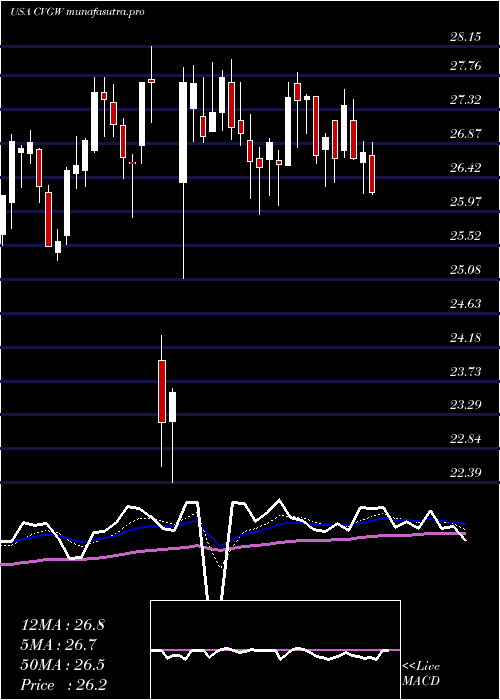Click the 25.08 price axis label
This screenshot has width=500, height=700.
click(x=465, y=270)
